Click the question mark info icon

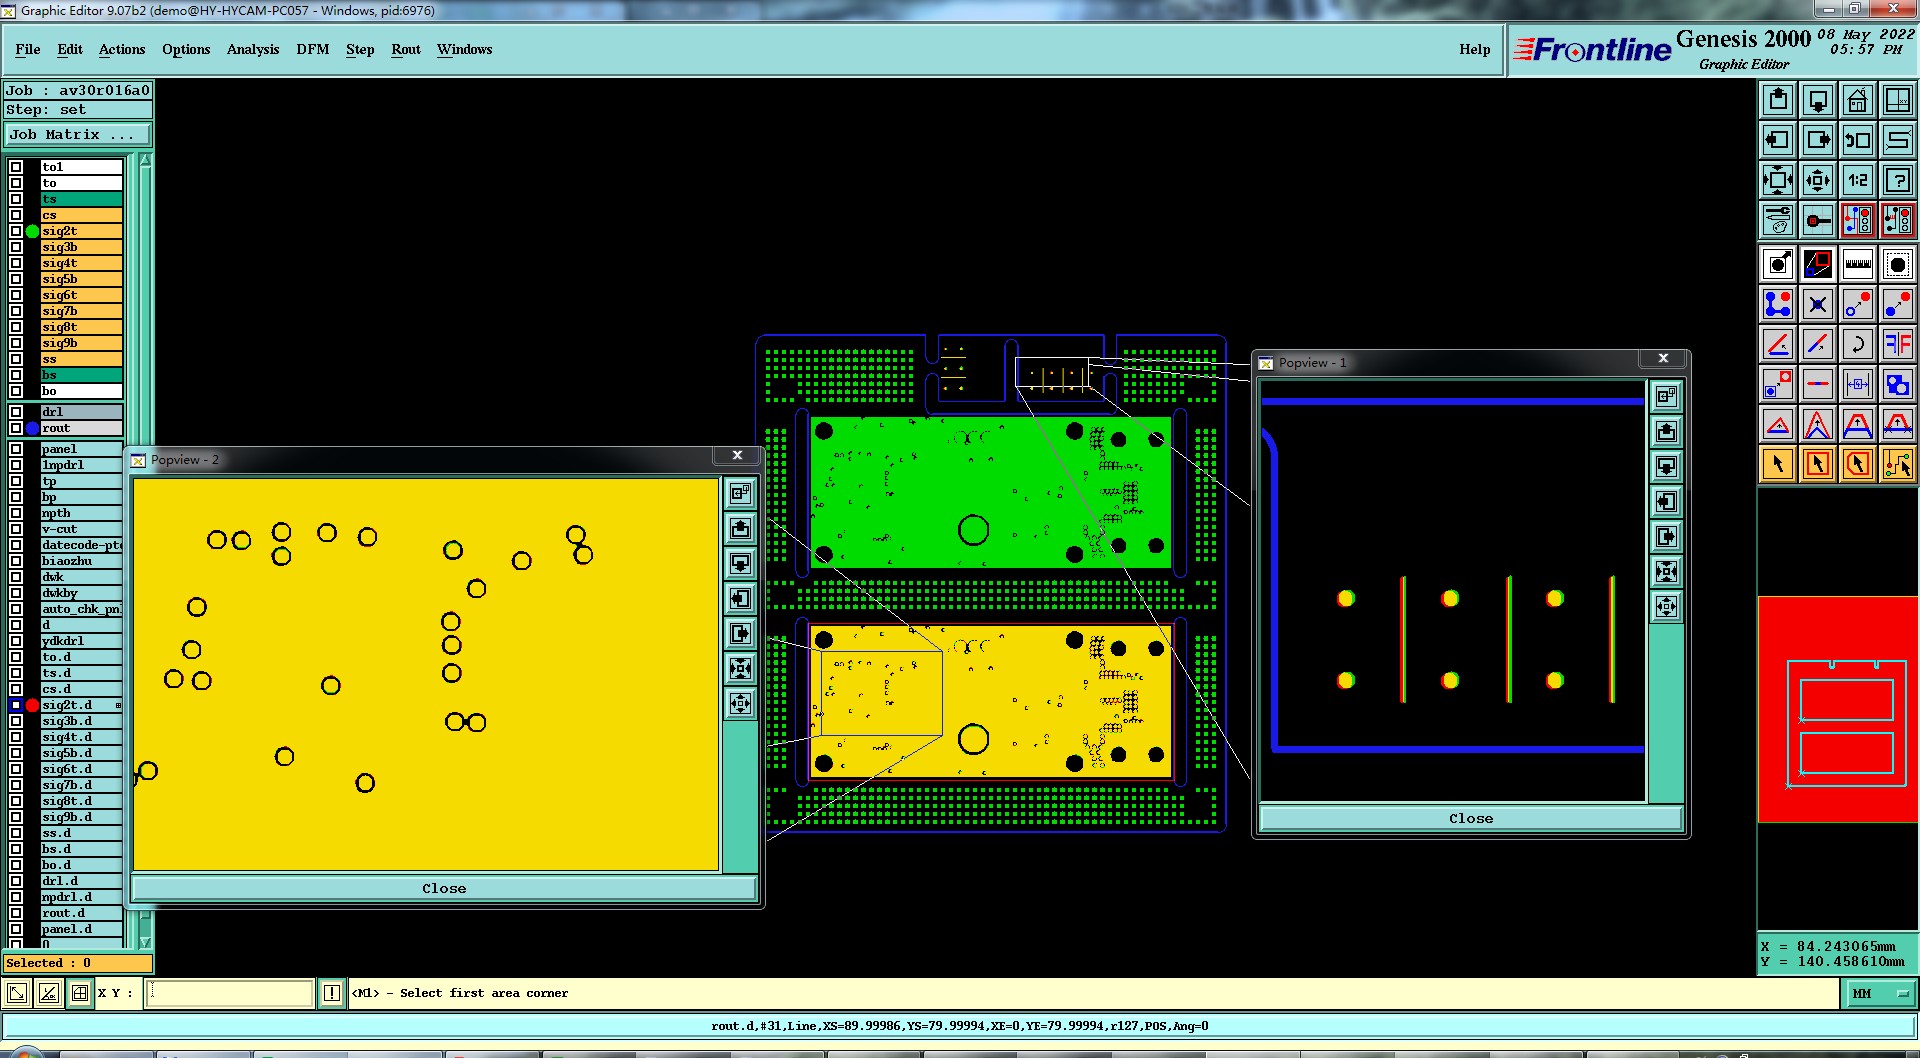(1898, 180)
